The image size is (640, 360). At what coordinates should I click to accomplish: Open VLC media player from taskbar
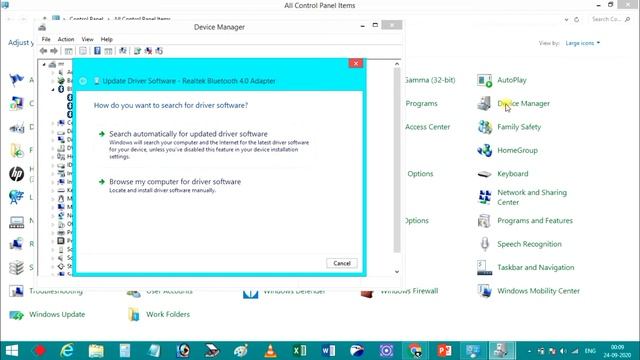(x=270, y=351)
